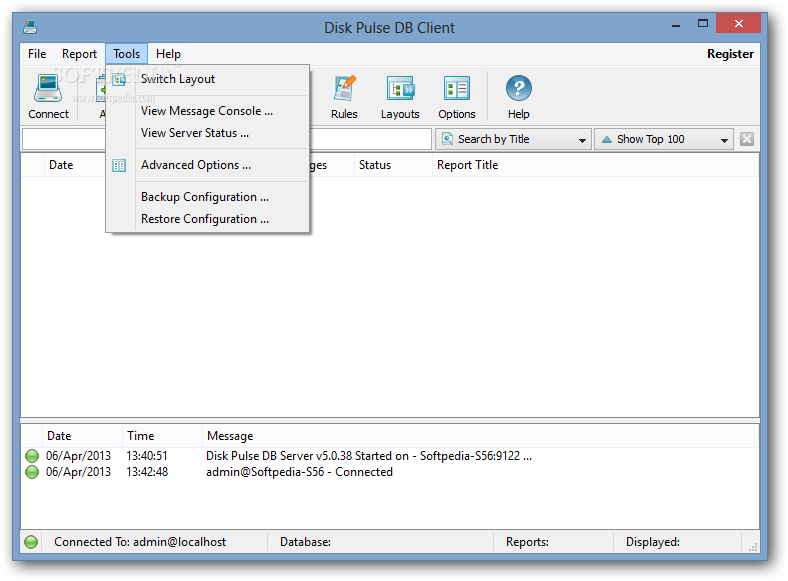788x581 pixels.
Task: Open the Report menu
Action: (79, 54)
